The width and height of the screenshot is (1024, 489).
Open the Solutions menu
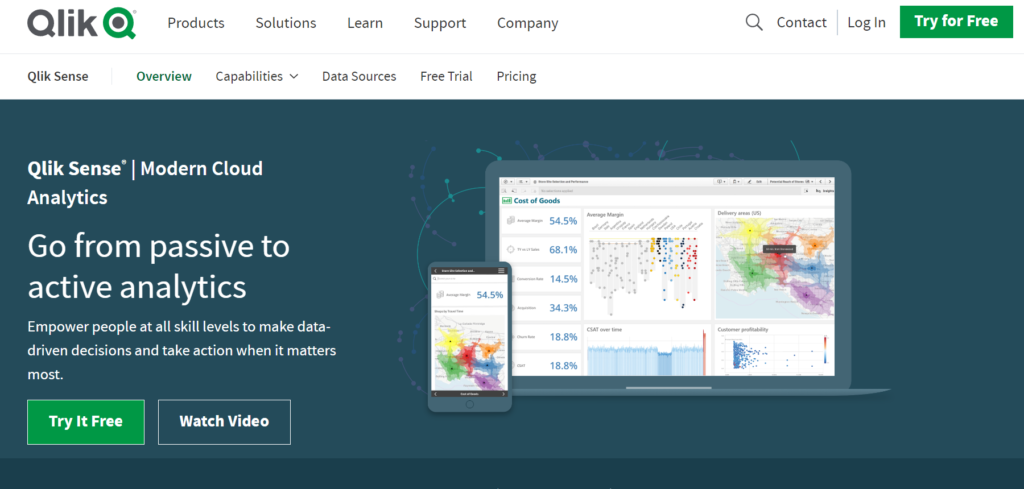pos(285,23)
